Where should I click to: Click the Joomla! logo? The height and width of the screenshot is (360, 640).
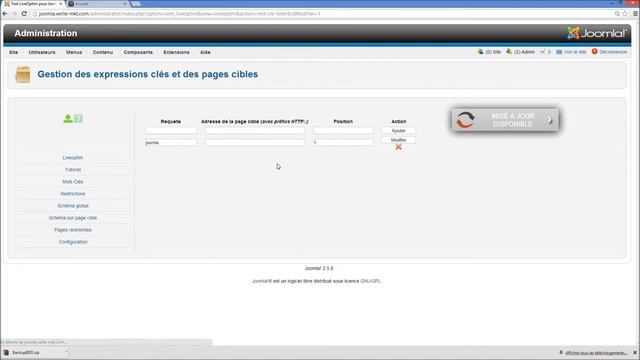point(597,33)
